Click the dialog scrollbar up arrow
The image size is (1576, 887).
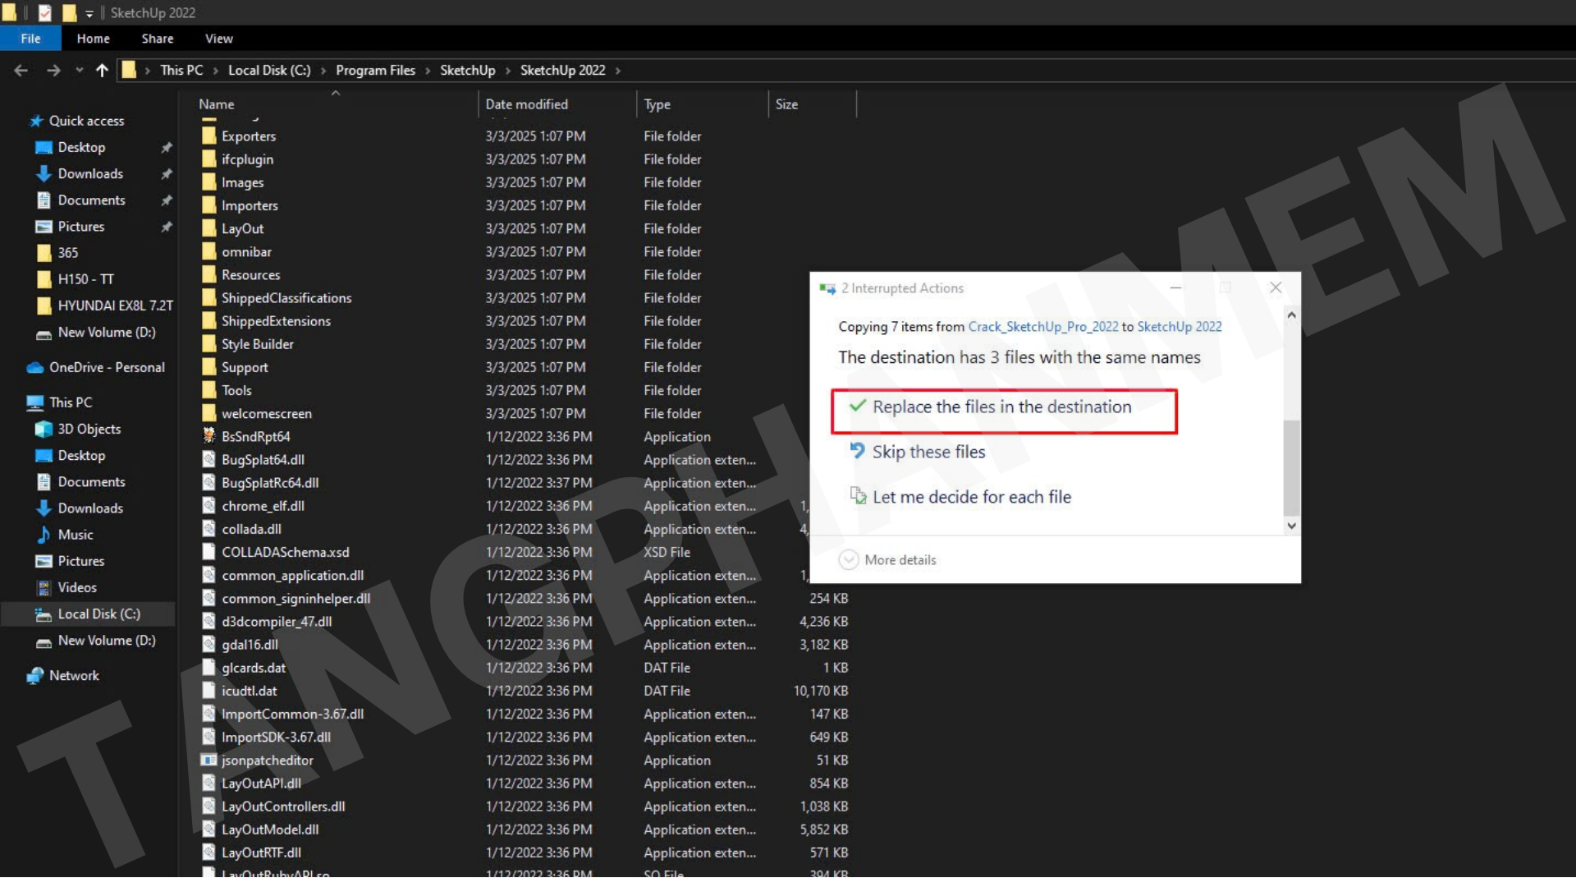point(1291,315)
